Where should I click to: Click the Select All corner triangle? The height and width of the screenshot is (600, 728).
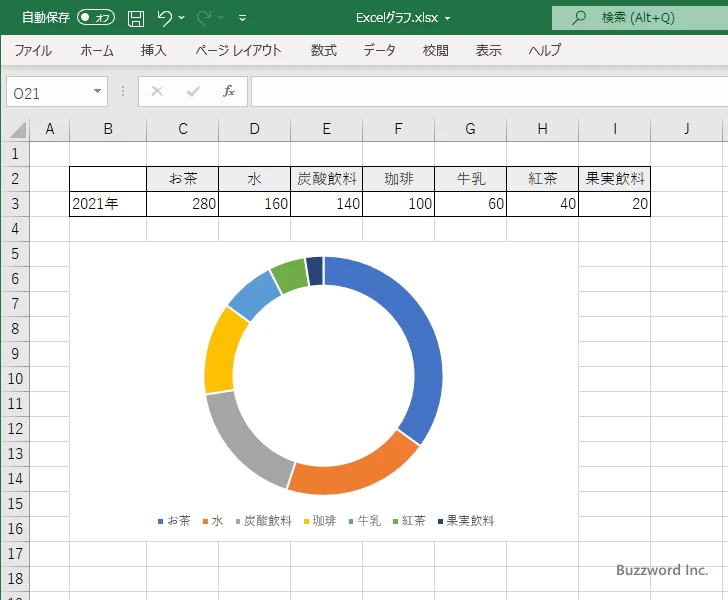tap(18, 129)
